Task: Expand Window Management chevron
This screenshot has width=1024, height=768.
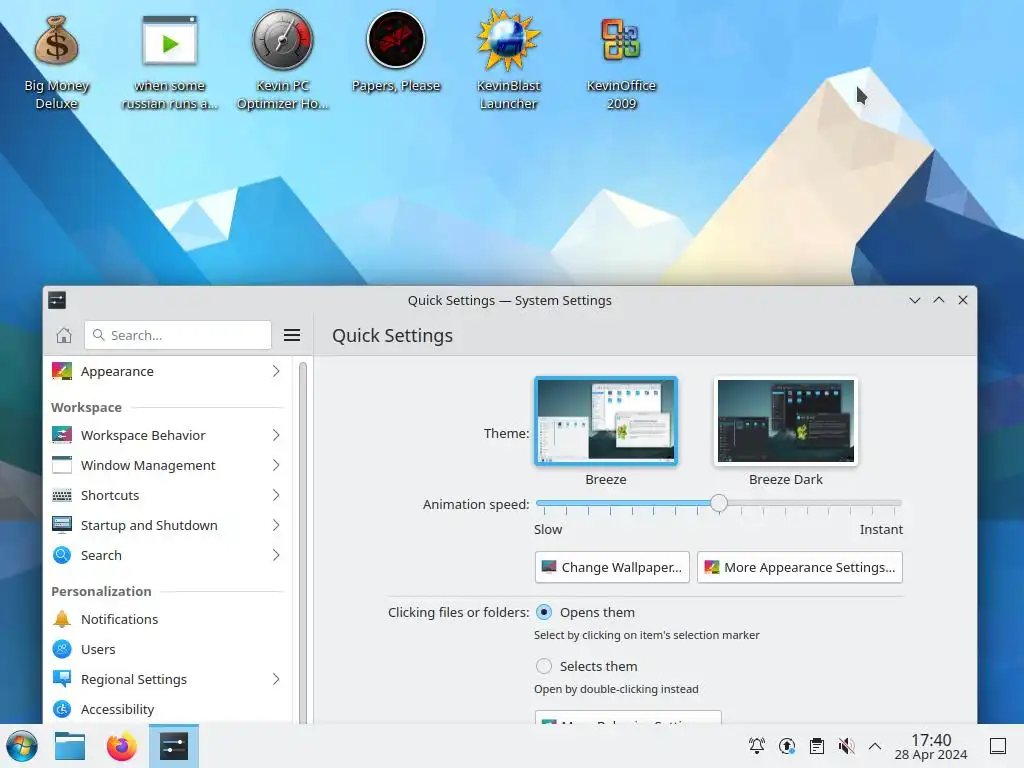Action: tap(276, 465)
